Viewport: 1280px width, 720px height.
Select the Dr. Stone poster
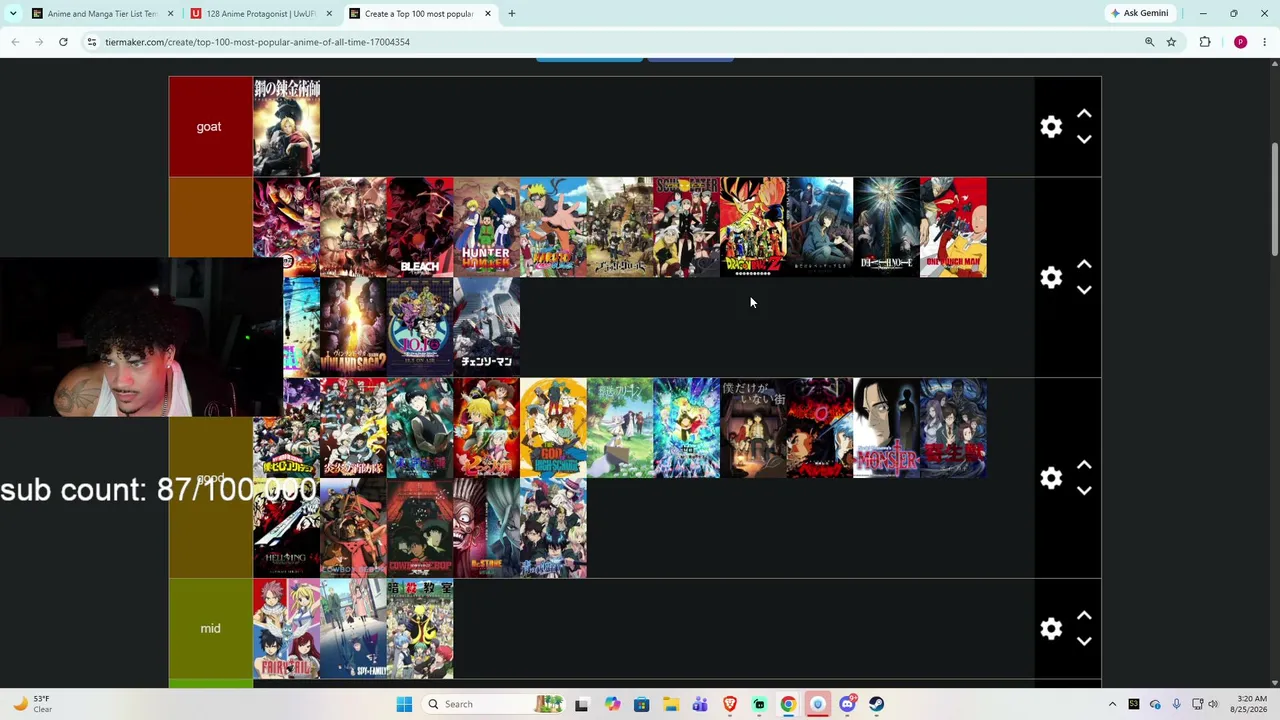click(x=487, y=528)
